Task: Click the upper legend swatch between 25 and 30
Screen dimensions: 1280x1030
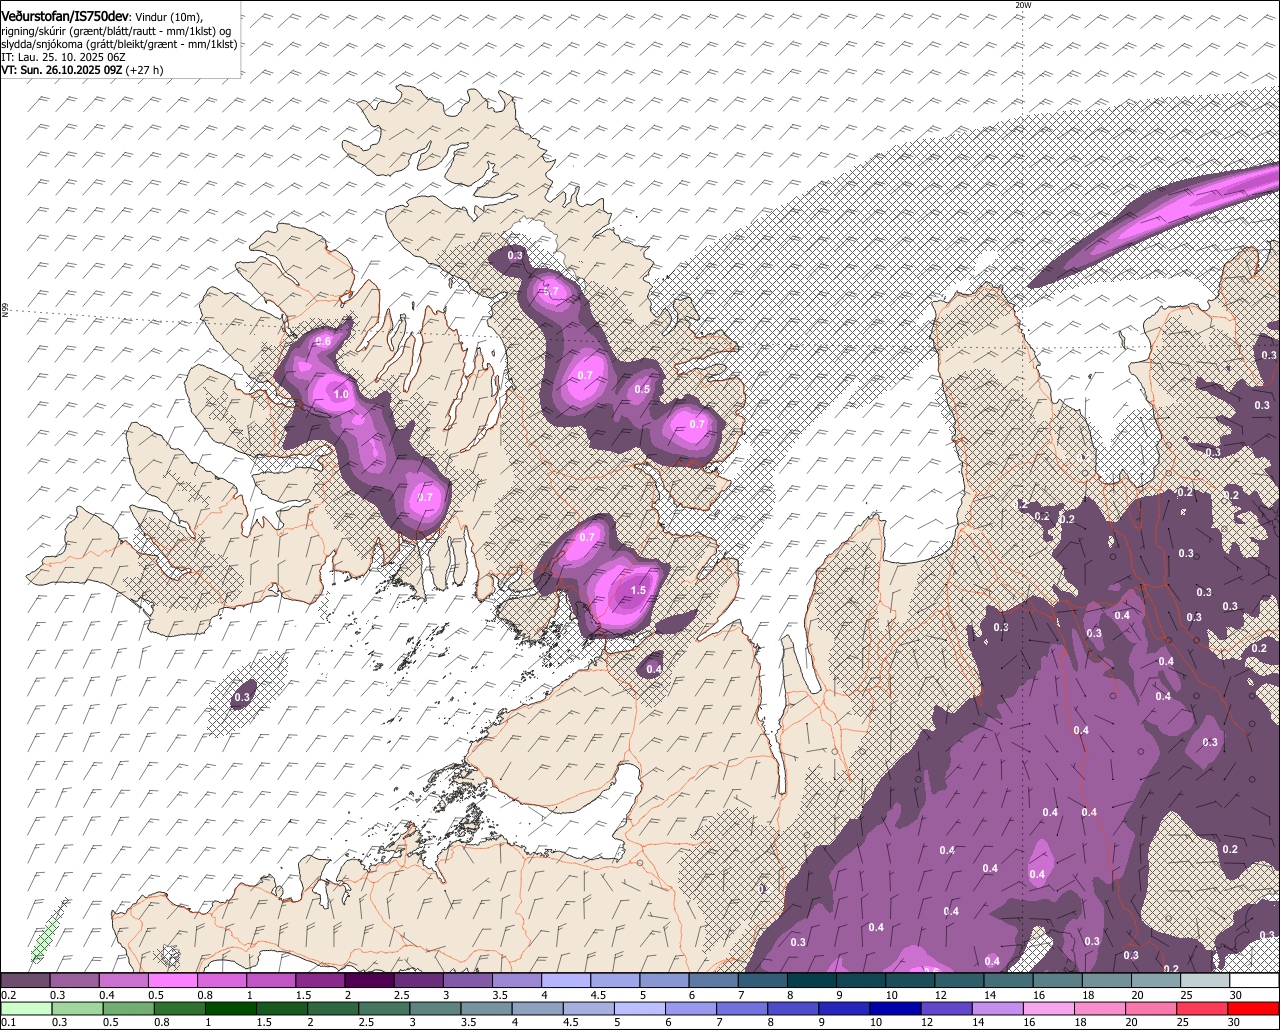Action: point(1206,981)
